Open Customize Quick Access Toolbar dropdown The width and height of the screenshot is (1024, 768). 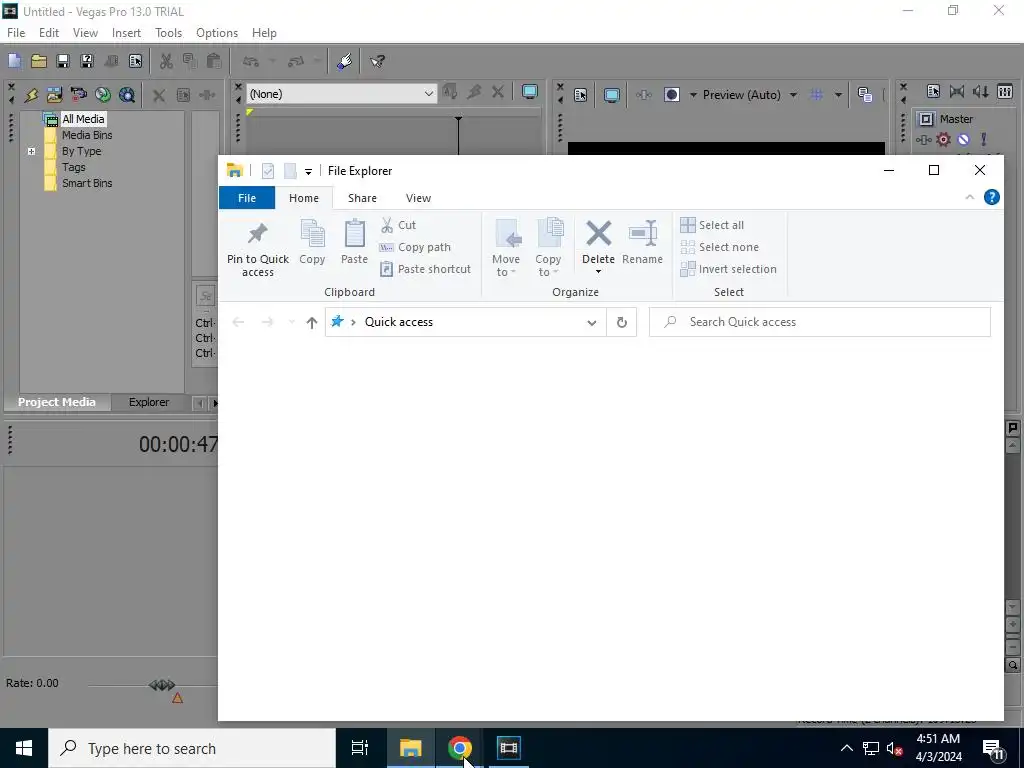point(308,172)
